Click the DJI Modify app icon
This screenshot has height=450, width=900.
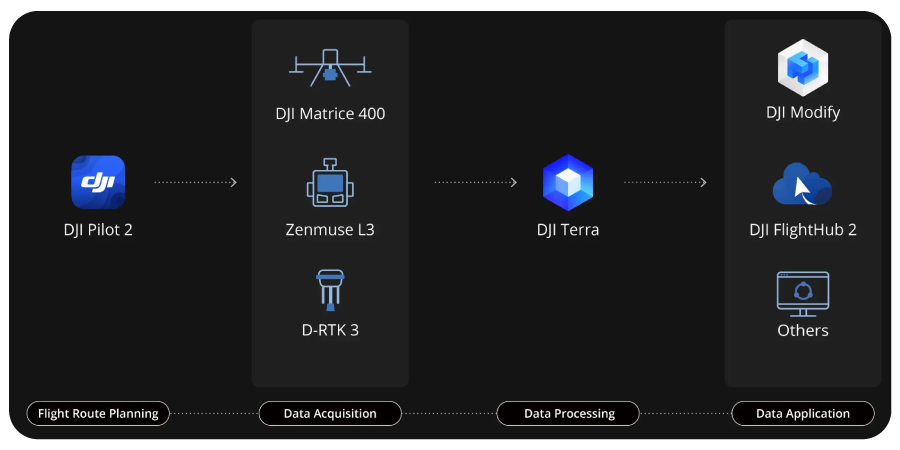coord(803,67)
